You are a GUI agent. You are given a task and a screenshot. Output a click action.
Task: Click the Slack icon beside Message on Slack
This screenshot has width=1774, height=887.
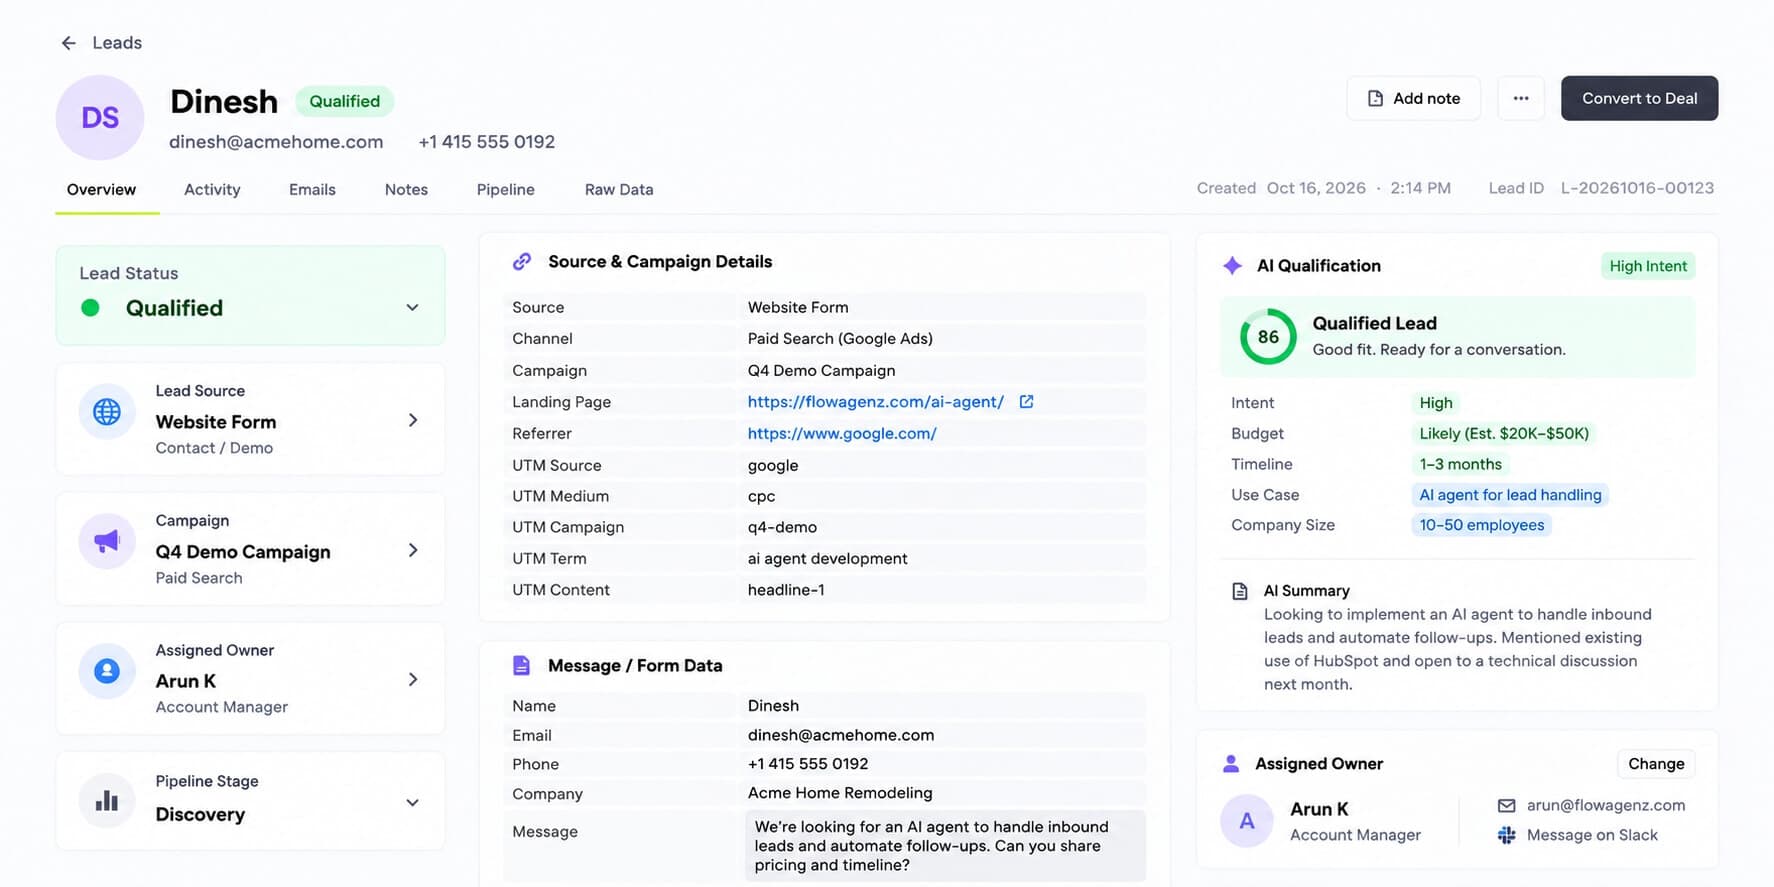click(1506, 835)
